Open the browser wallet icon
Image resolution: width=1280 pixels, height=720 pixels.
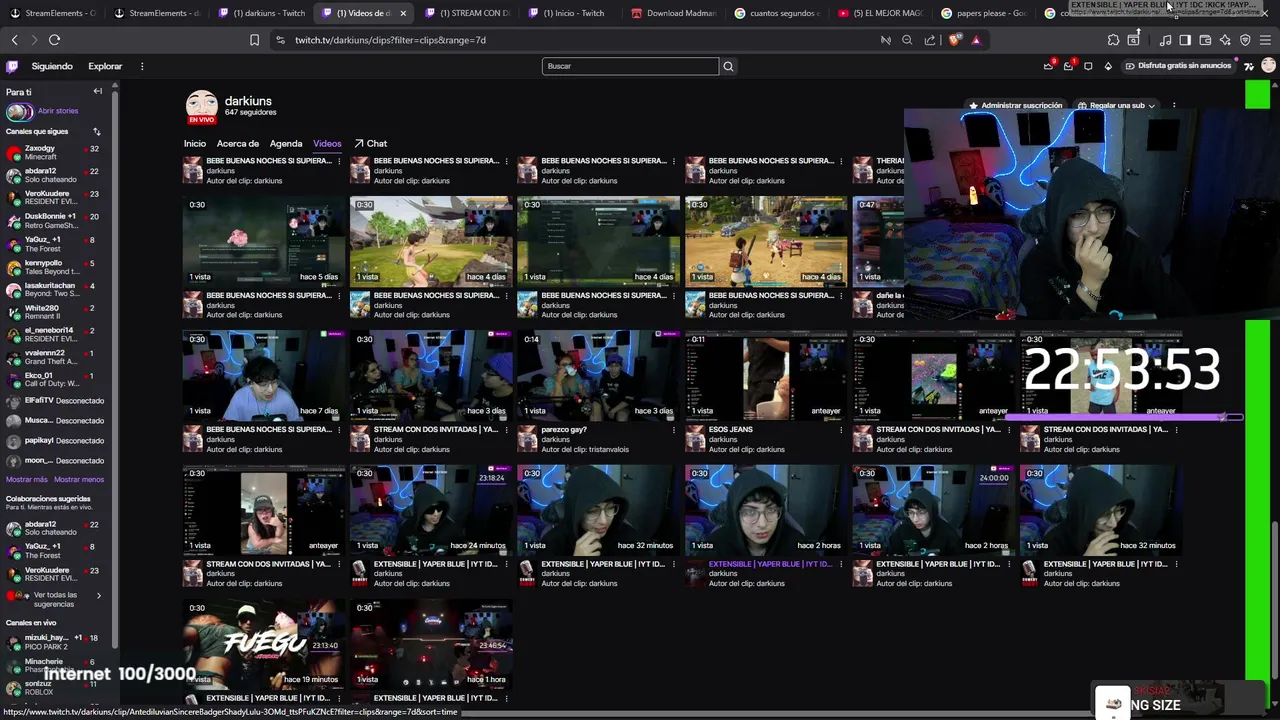(x=1205, y=40)
